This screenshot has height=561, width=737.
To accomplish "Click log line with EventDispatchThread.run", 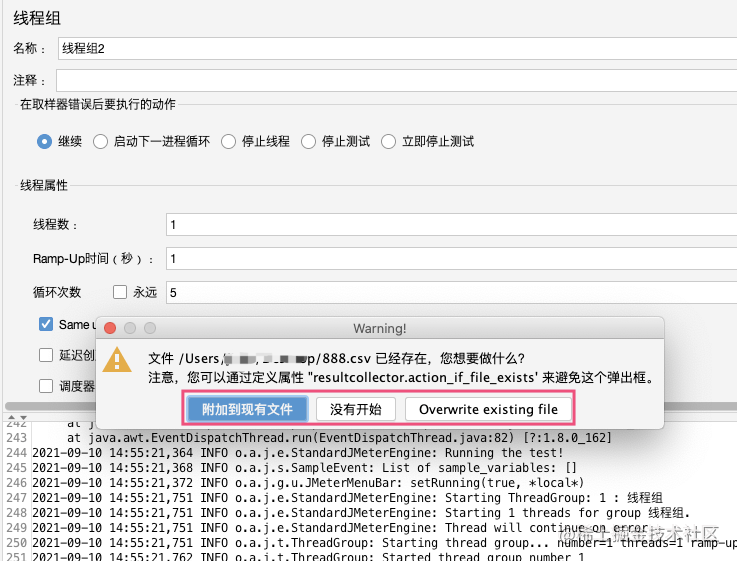I will (339, 438).
